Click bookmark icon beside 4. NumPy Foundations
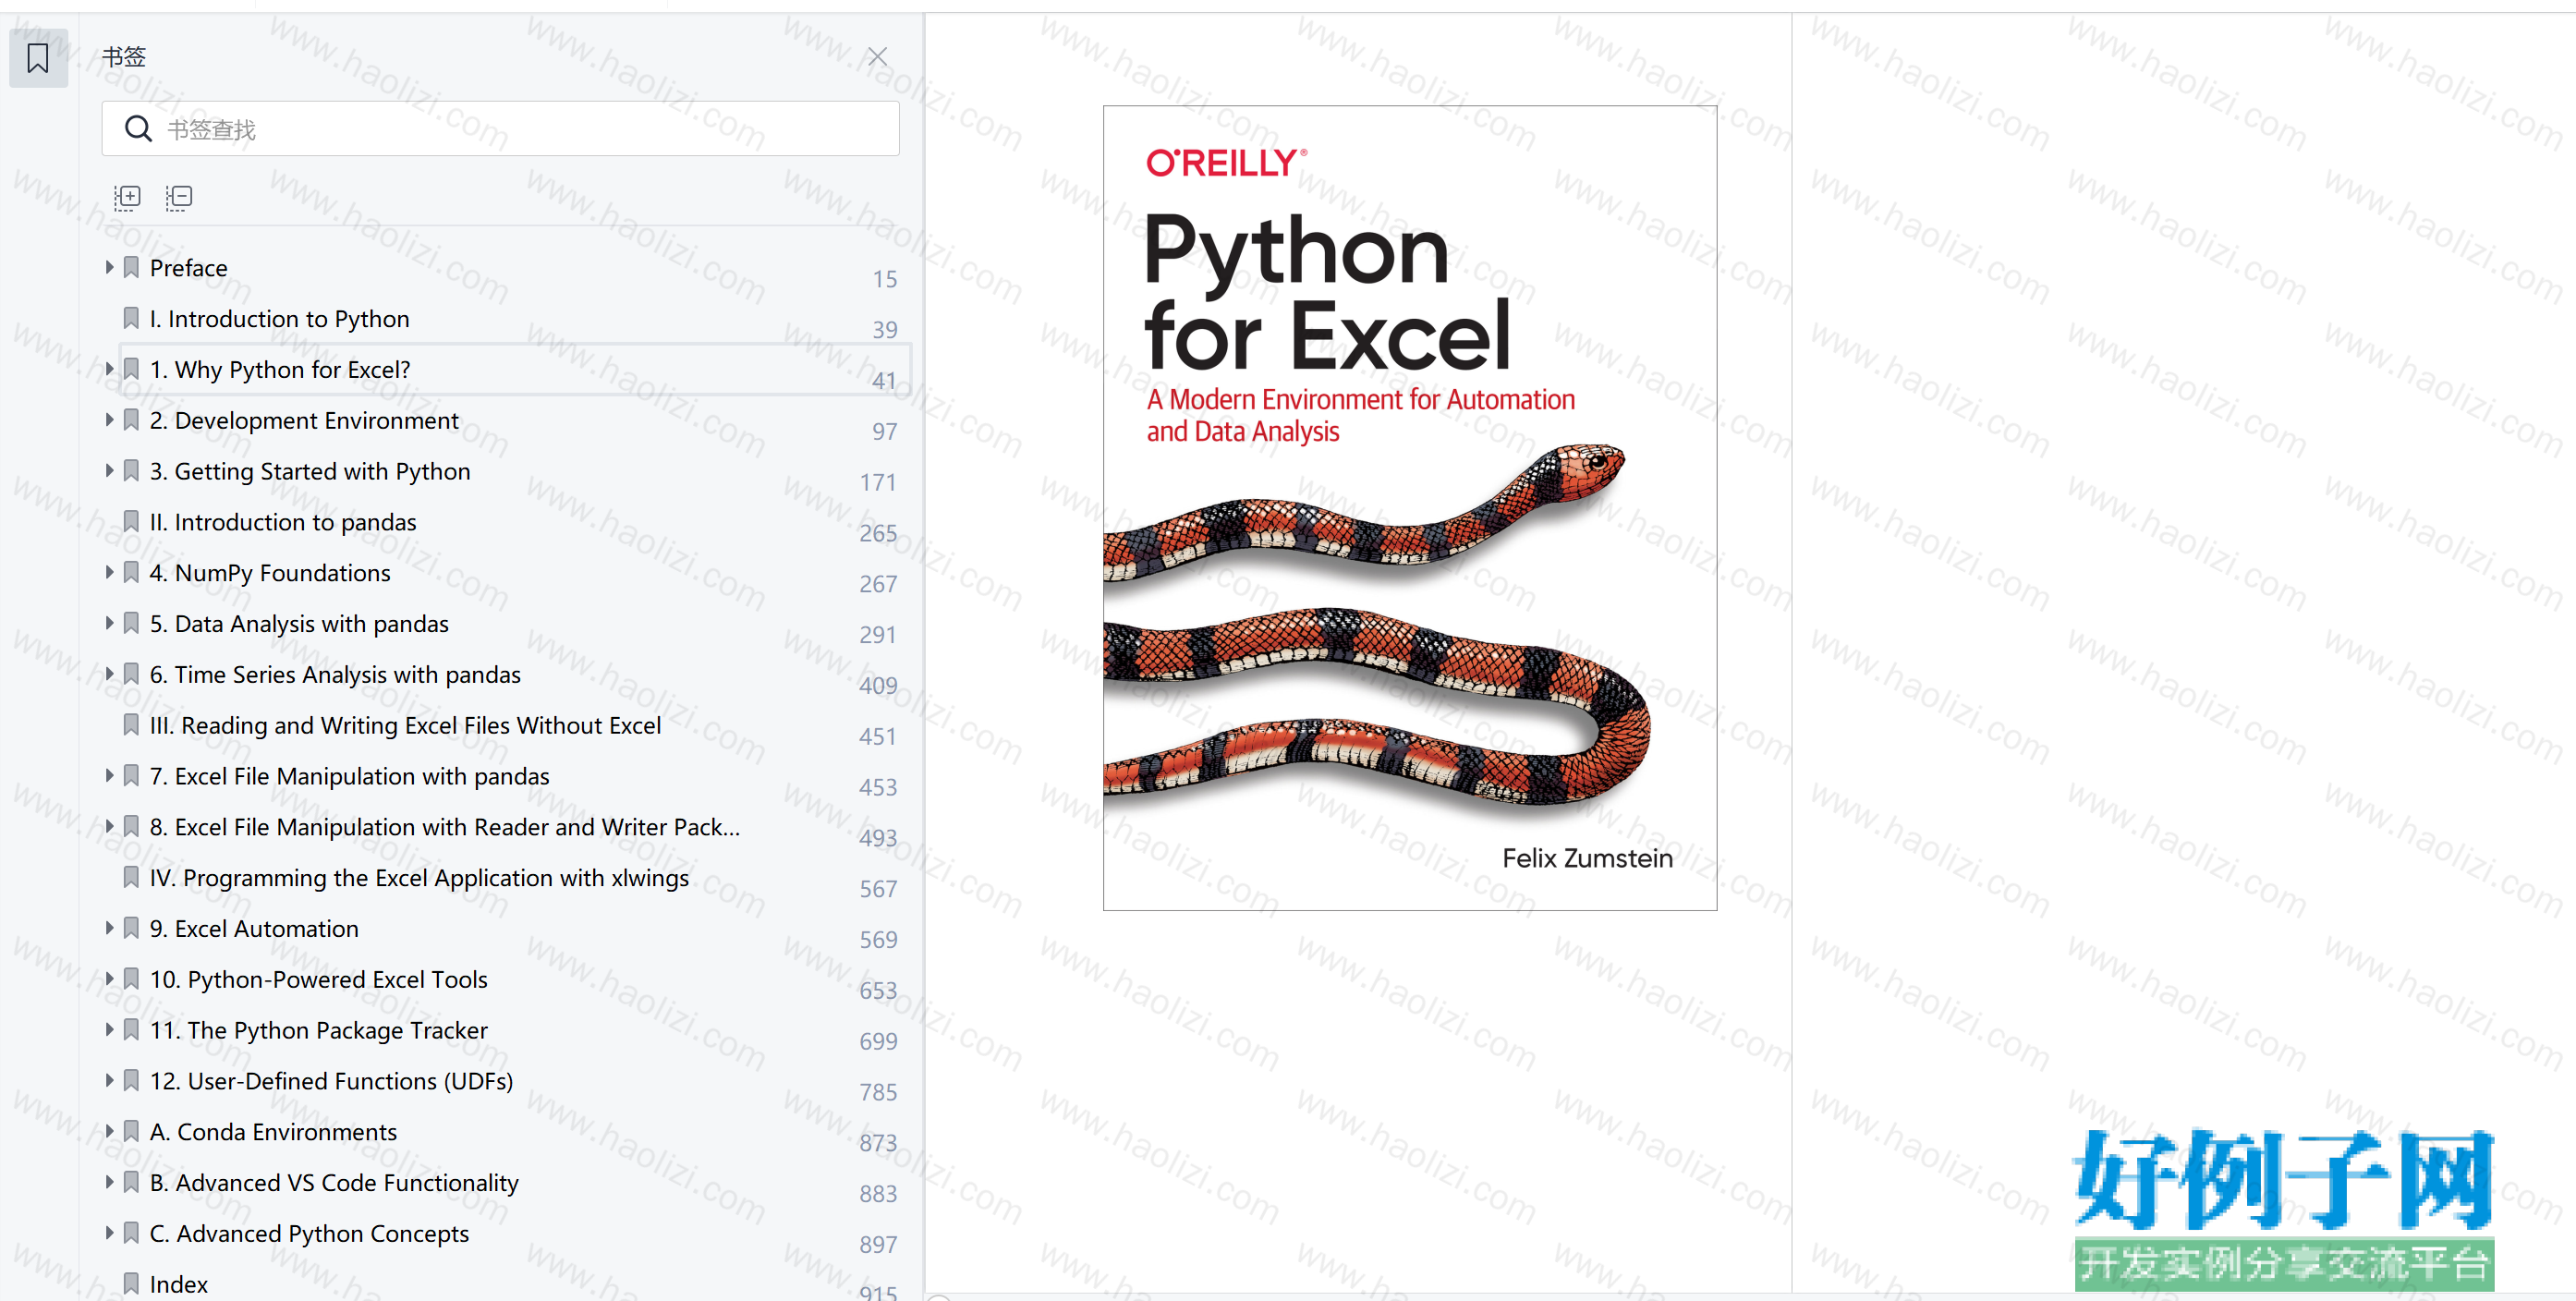Image resolution: width=2576 pixels, height=1301 pixels. (x=131, y=572)
